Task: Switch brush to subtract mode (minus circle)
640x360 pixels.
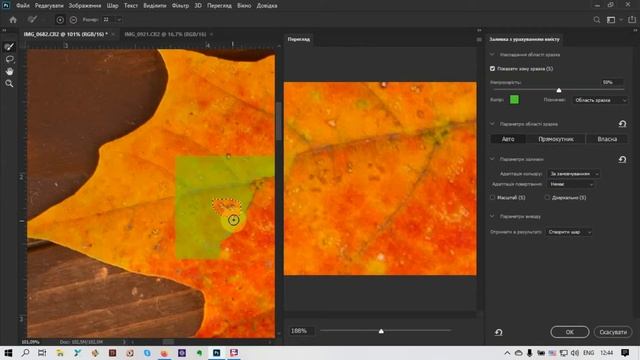Action: click(x=73, y=20)
